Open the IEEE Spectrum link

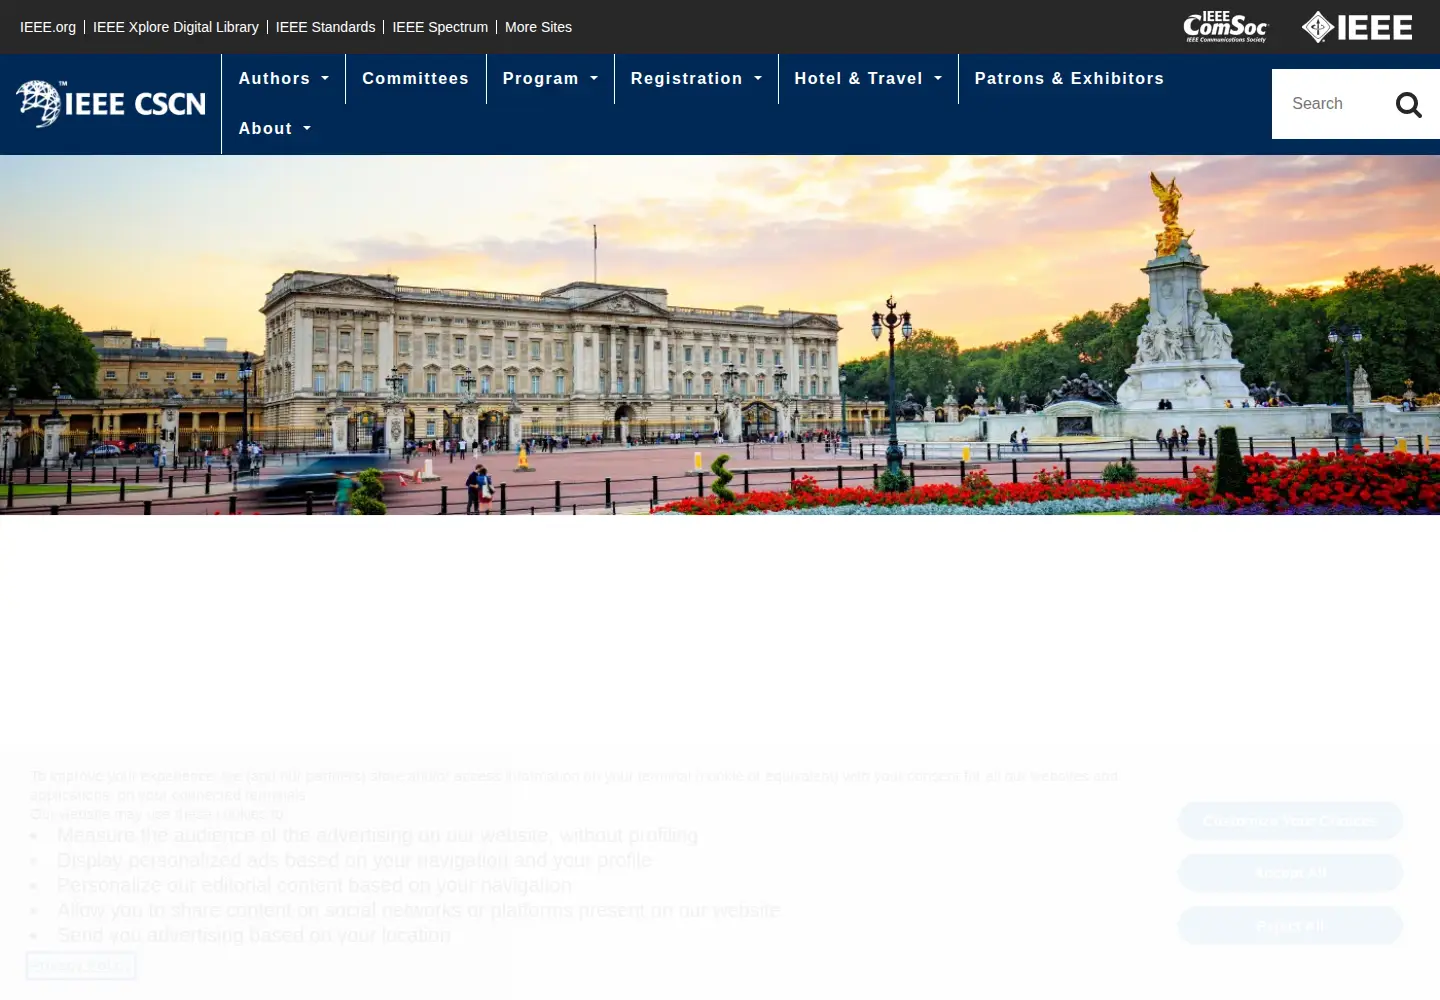pyautogui.click(x=440, y=27)
